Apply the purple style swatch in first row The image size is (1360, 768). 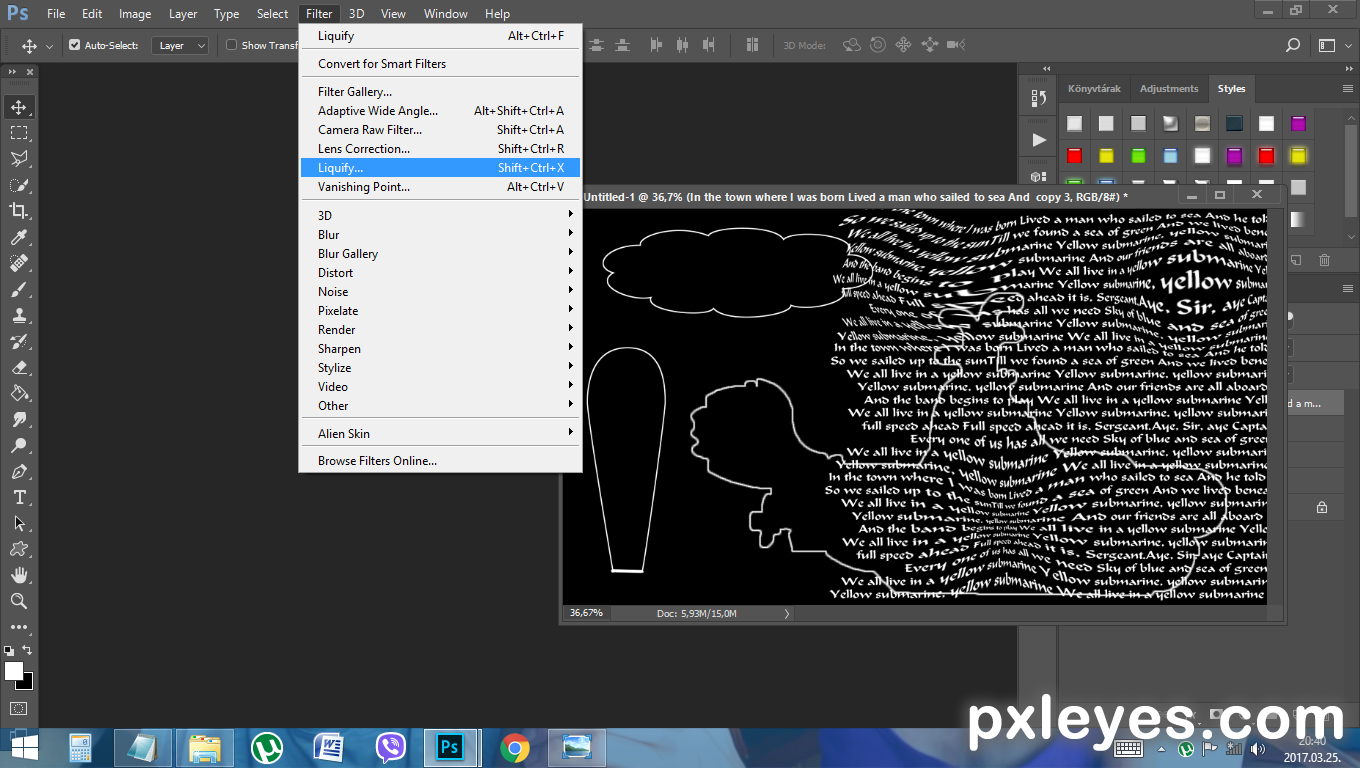[1298, 124]
